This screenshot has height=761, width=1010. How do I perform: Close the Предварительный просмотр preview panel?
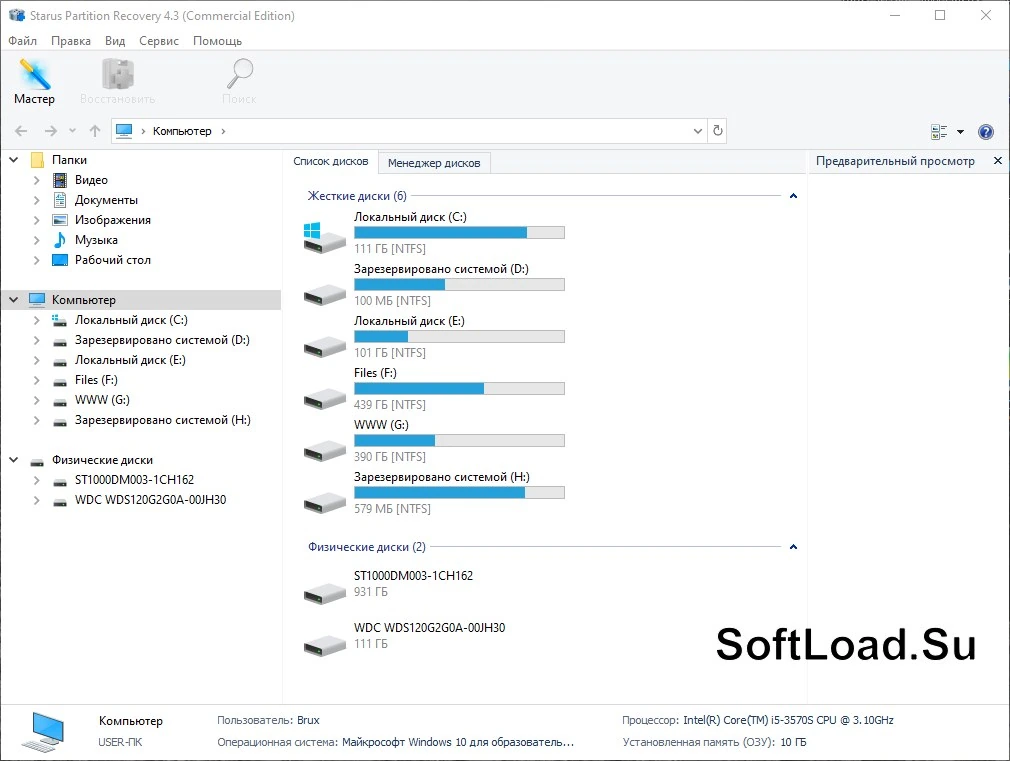click(x=998, y=160)
